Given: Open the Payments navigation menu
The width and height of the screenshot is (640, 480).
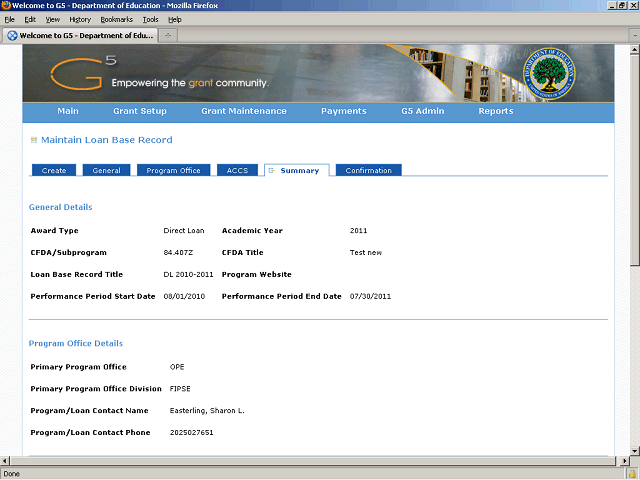Looking at the screenshot, I should click(x=344, y=111).
